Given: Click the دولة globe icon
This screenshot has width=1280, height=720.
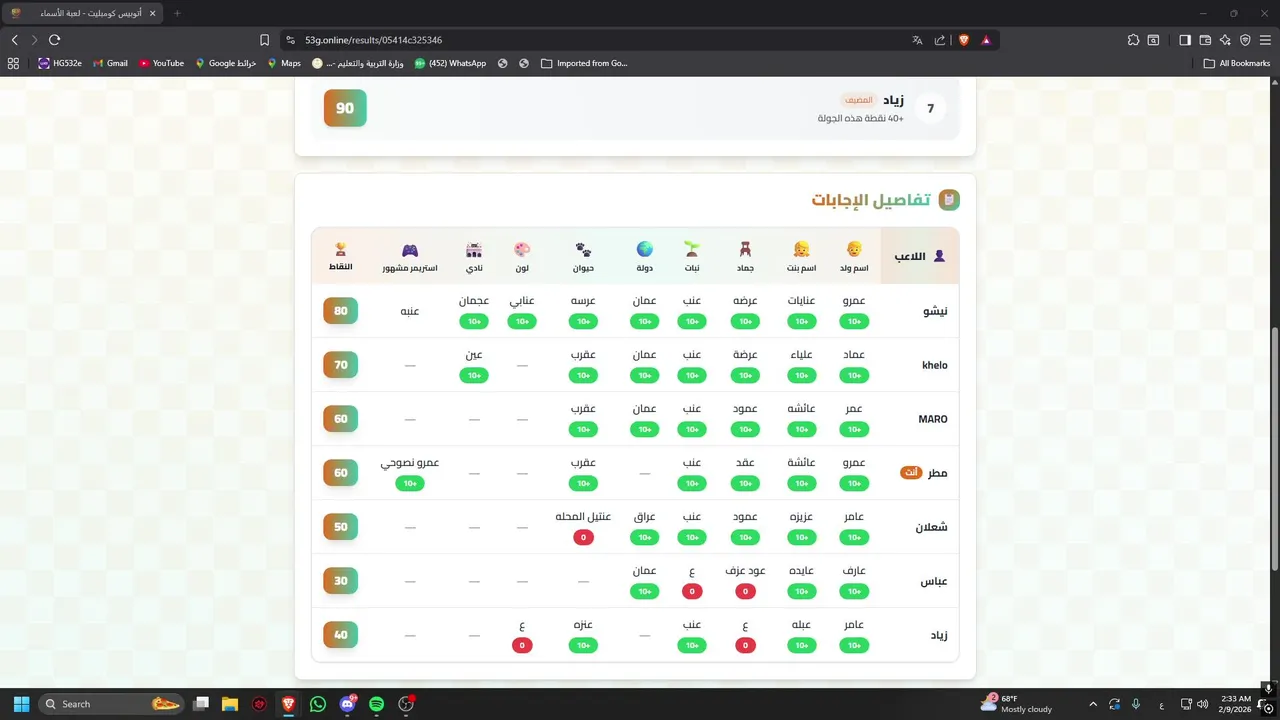Looking at the screenshot, I should tap(644, 249).
